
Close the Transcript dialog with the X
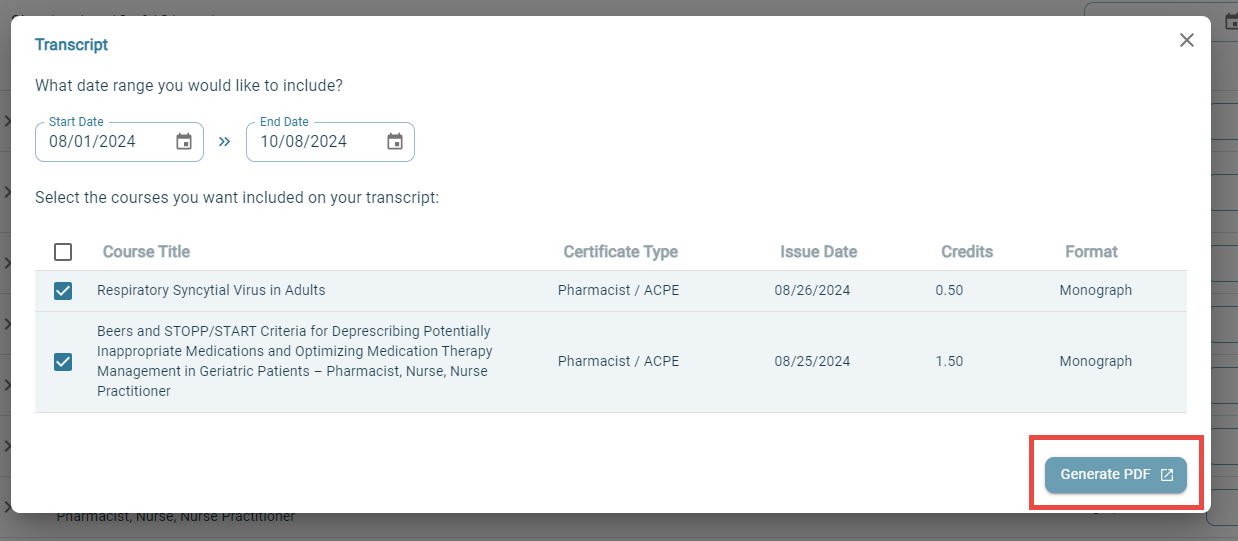1187,40
